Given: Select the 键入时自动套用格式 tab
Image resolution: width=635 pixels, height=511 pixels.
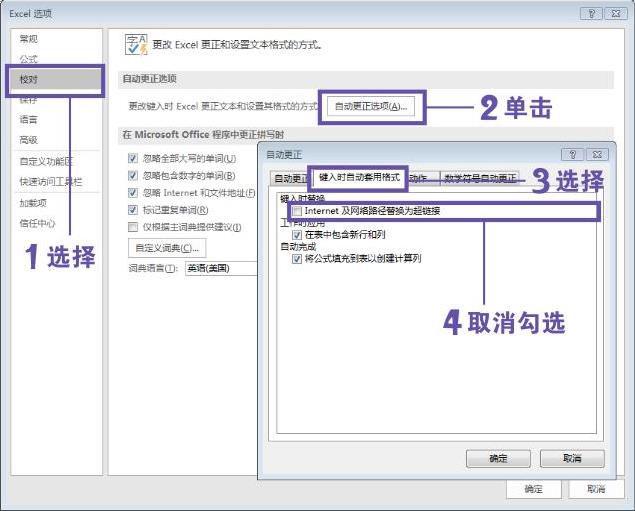Looking at the screenshot, I should 359,177.
